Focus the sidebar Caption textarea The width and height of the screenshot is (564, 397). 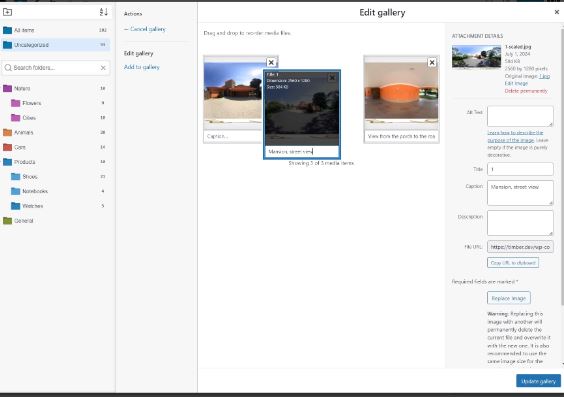pyautogui.click(x=520, y=193)
